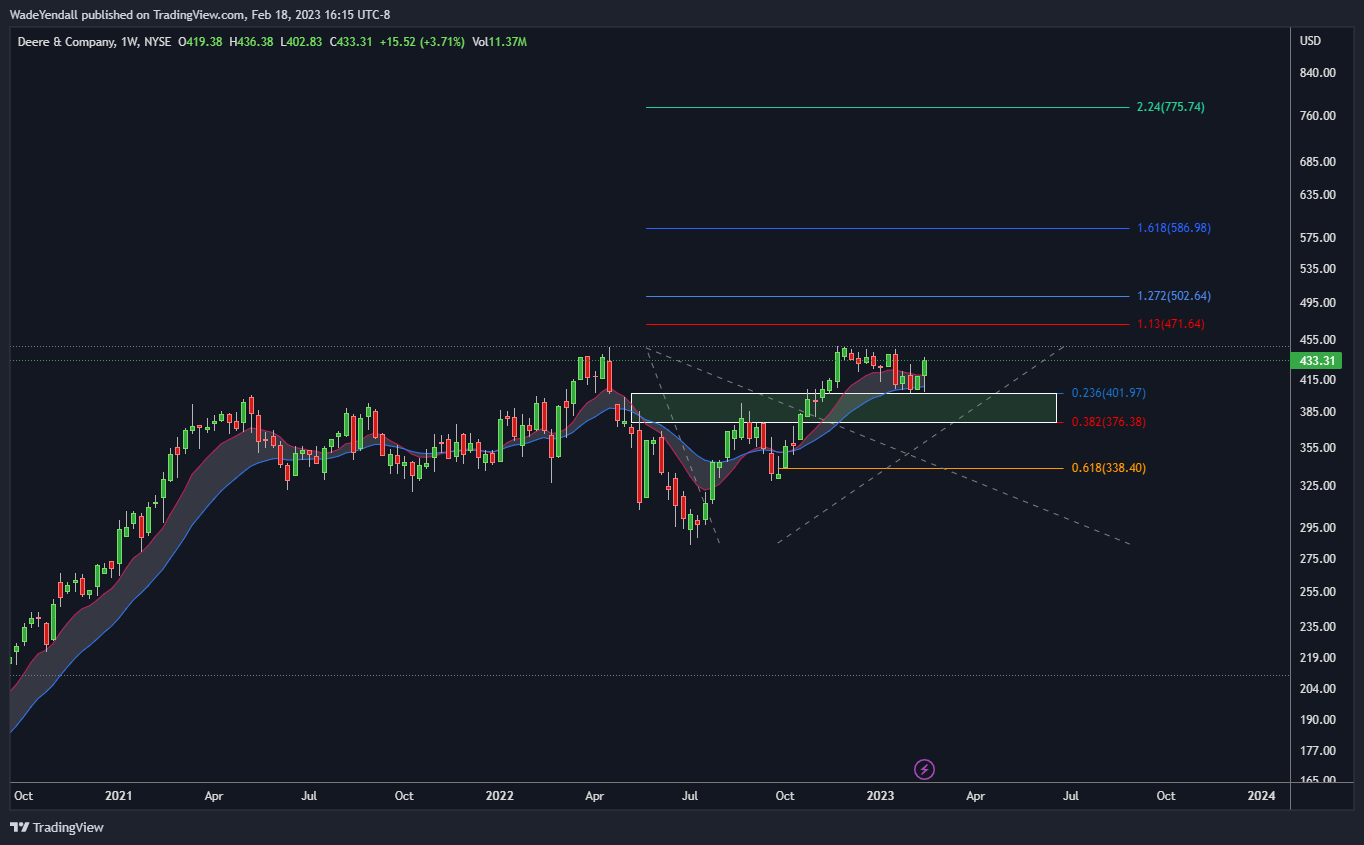Click the Vol11.37M volume readout

coord(499,42)
